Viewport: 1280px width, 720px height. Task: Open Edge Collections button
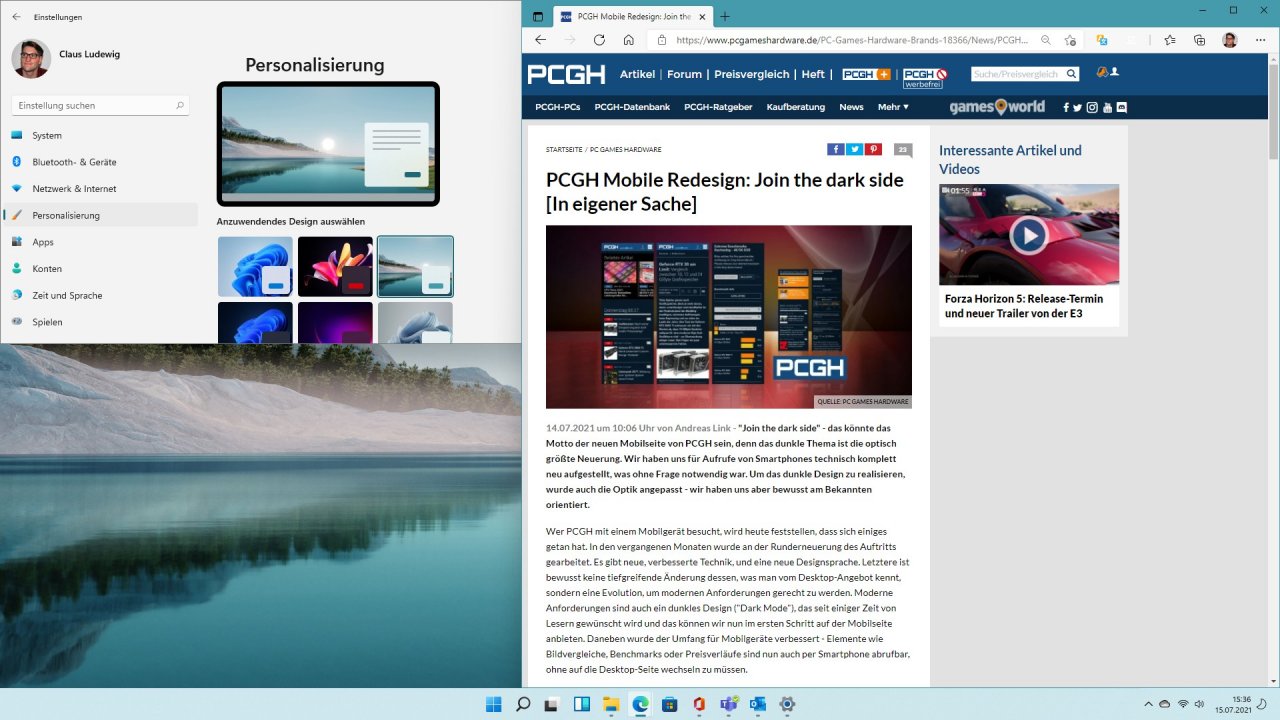point(1200,40)
